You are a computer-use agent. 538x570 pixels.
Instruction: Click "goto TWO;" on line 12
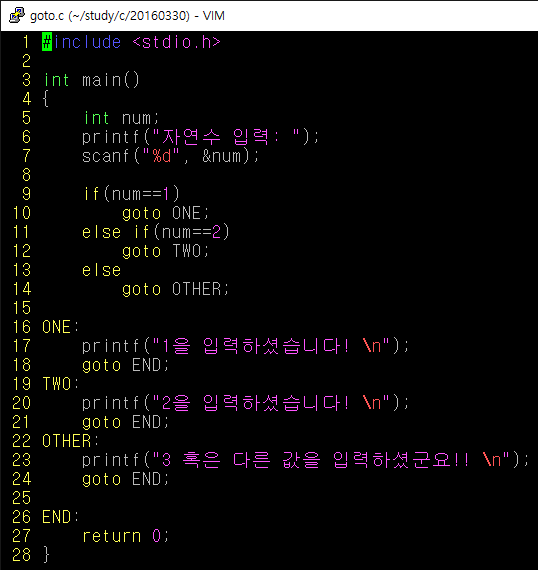tap(165, 251)
